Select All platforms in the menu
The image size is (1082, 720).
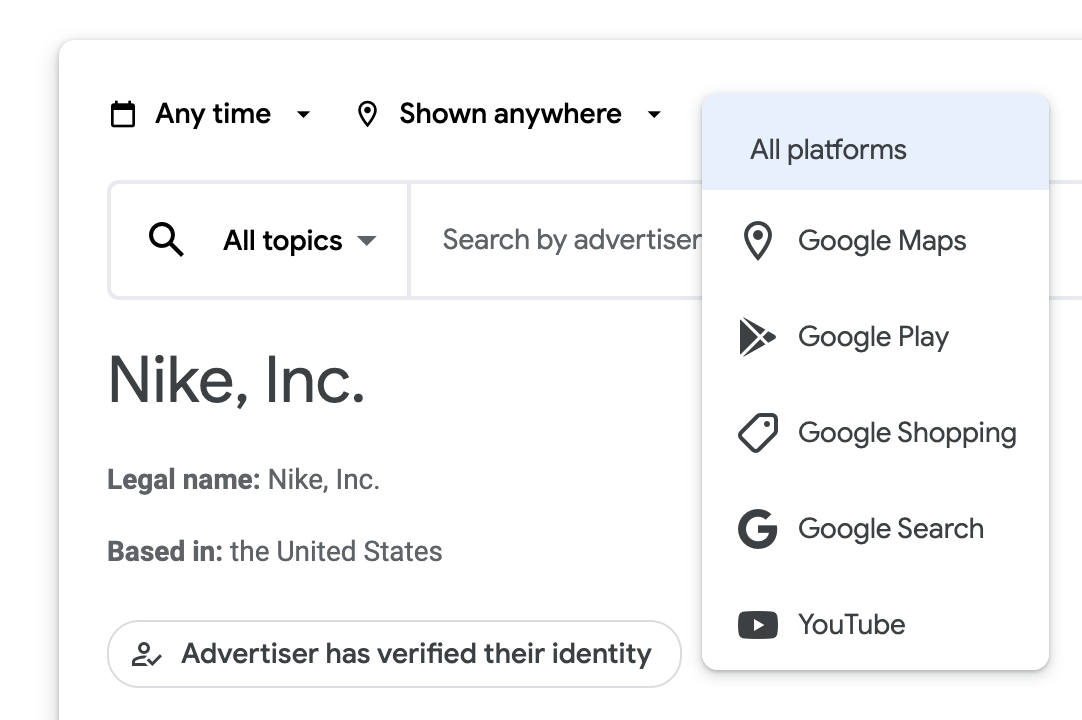[828, 150]
